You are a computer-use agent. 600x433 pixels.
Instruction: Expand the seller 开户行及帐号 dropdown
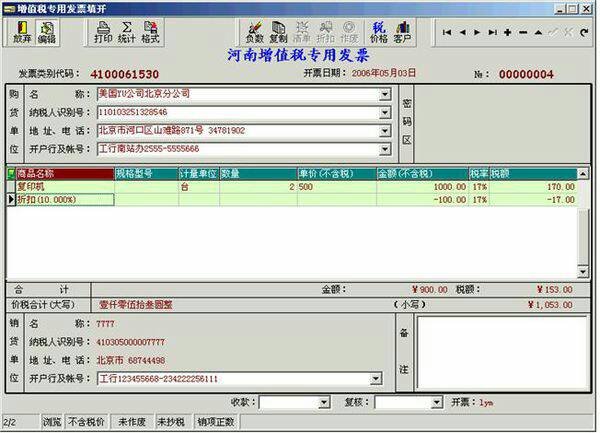[376, 379]
